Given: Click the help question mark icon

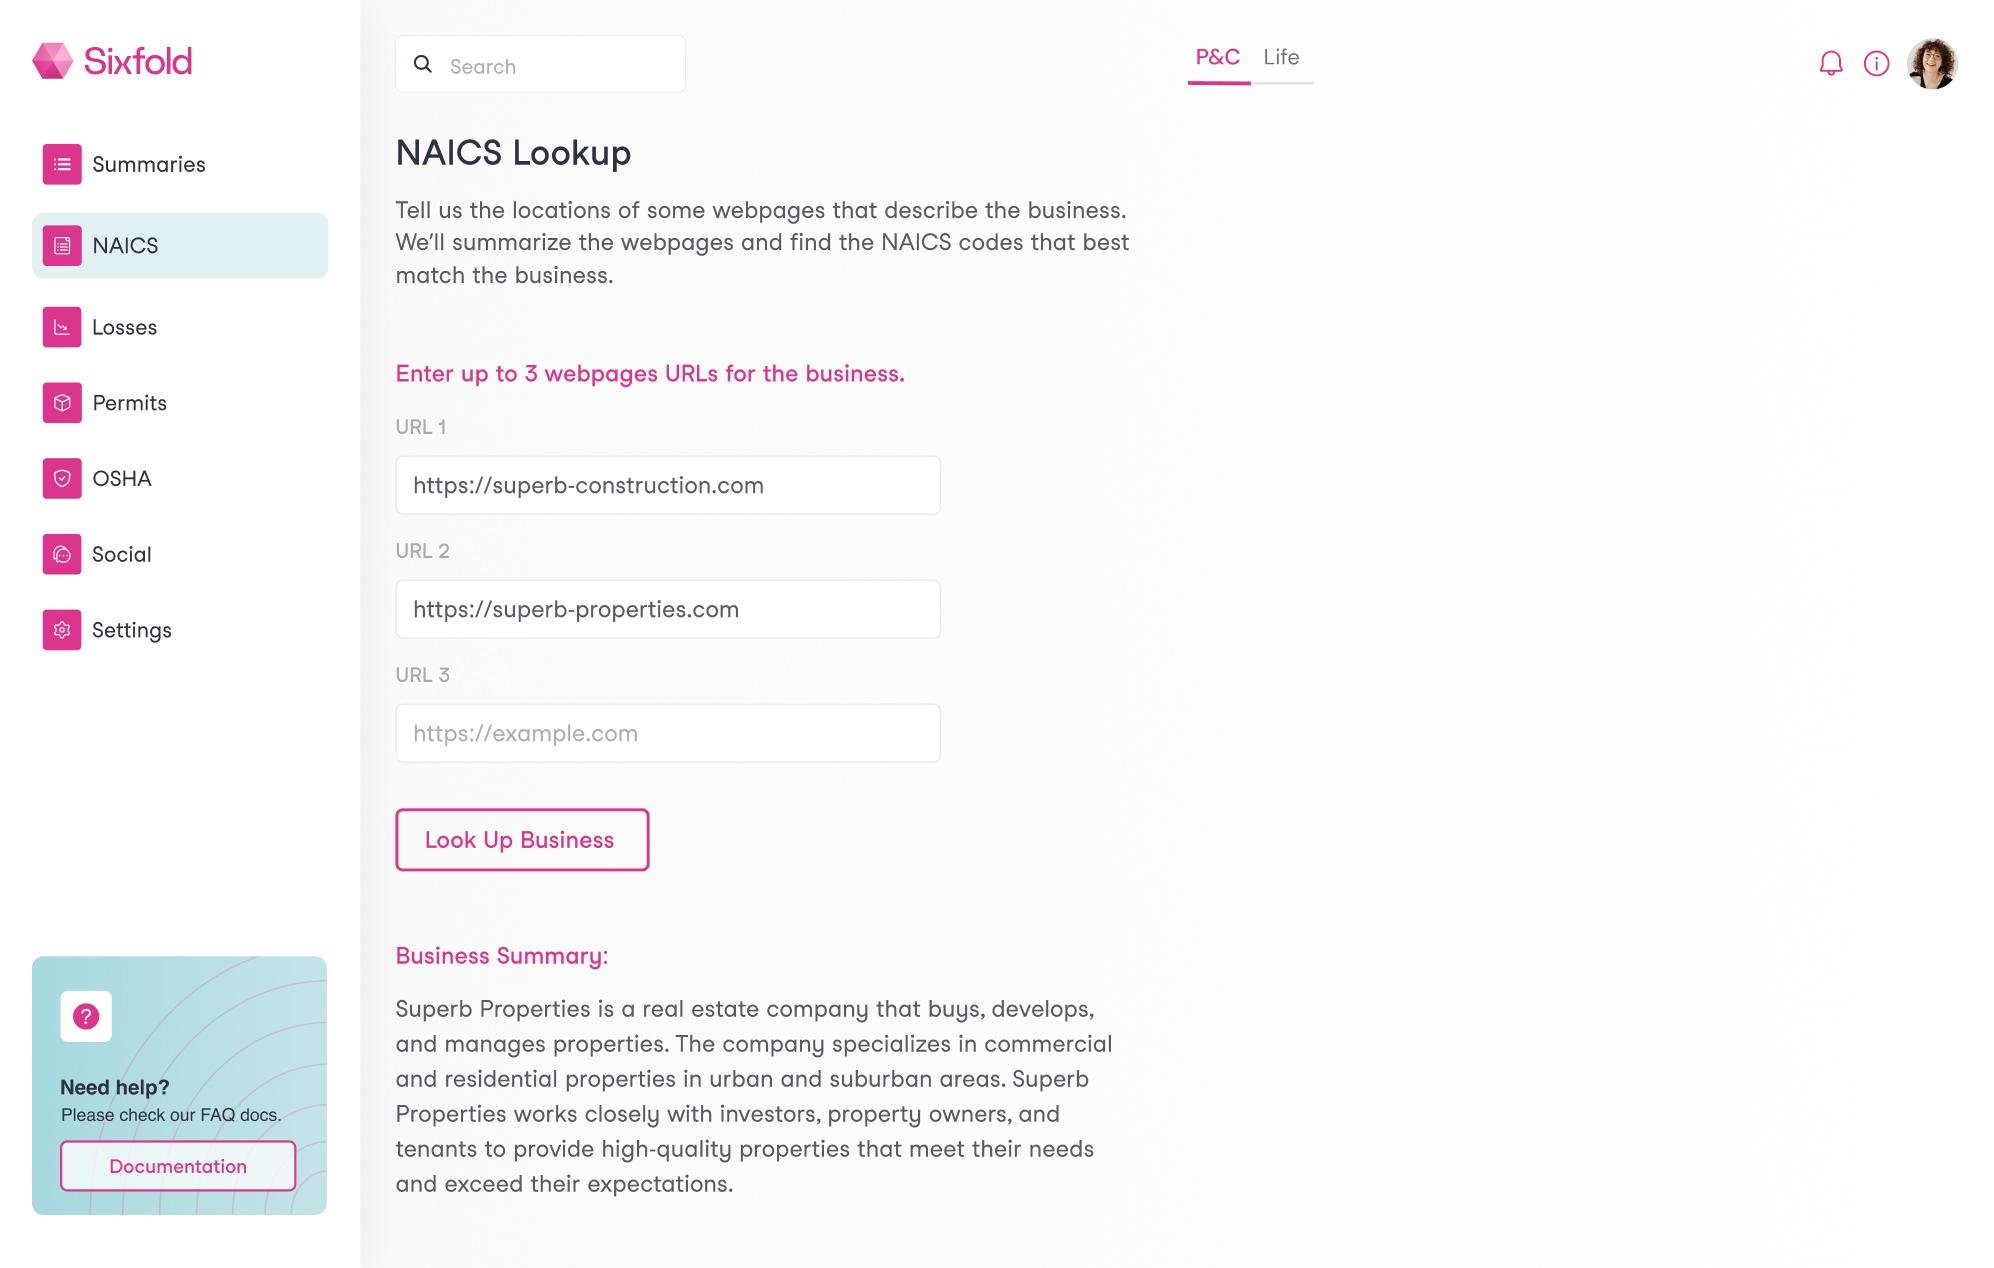Looking at the screenshot, I should 86,1016.
